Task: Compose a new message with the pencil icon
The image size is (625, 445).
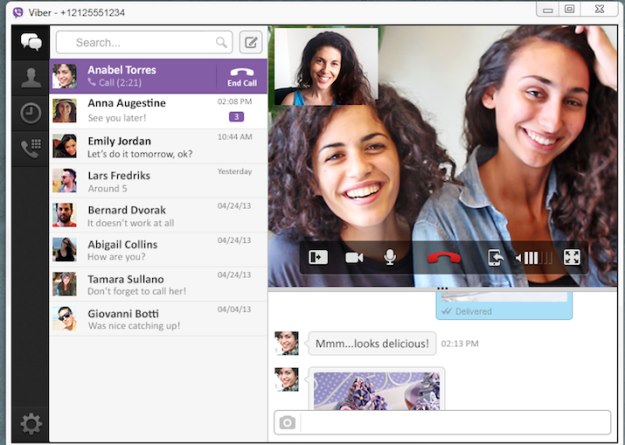Action: tap(251, 42)
